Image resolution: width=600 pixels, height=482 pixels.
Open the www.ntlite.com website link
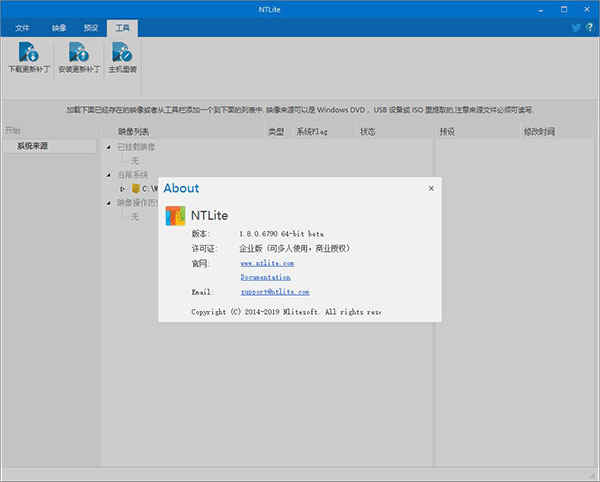point(267,263)
